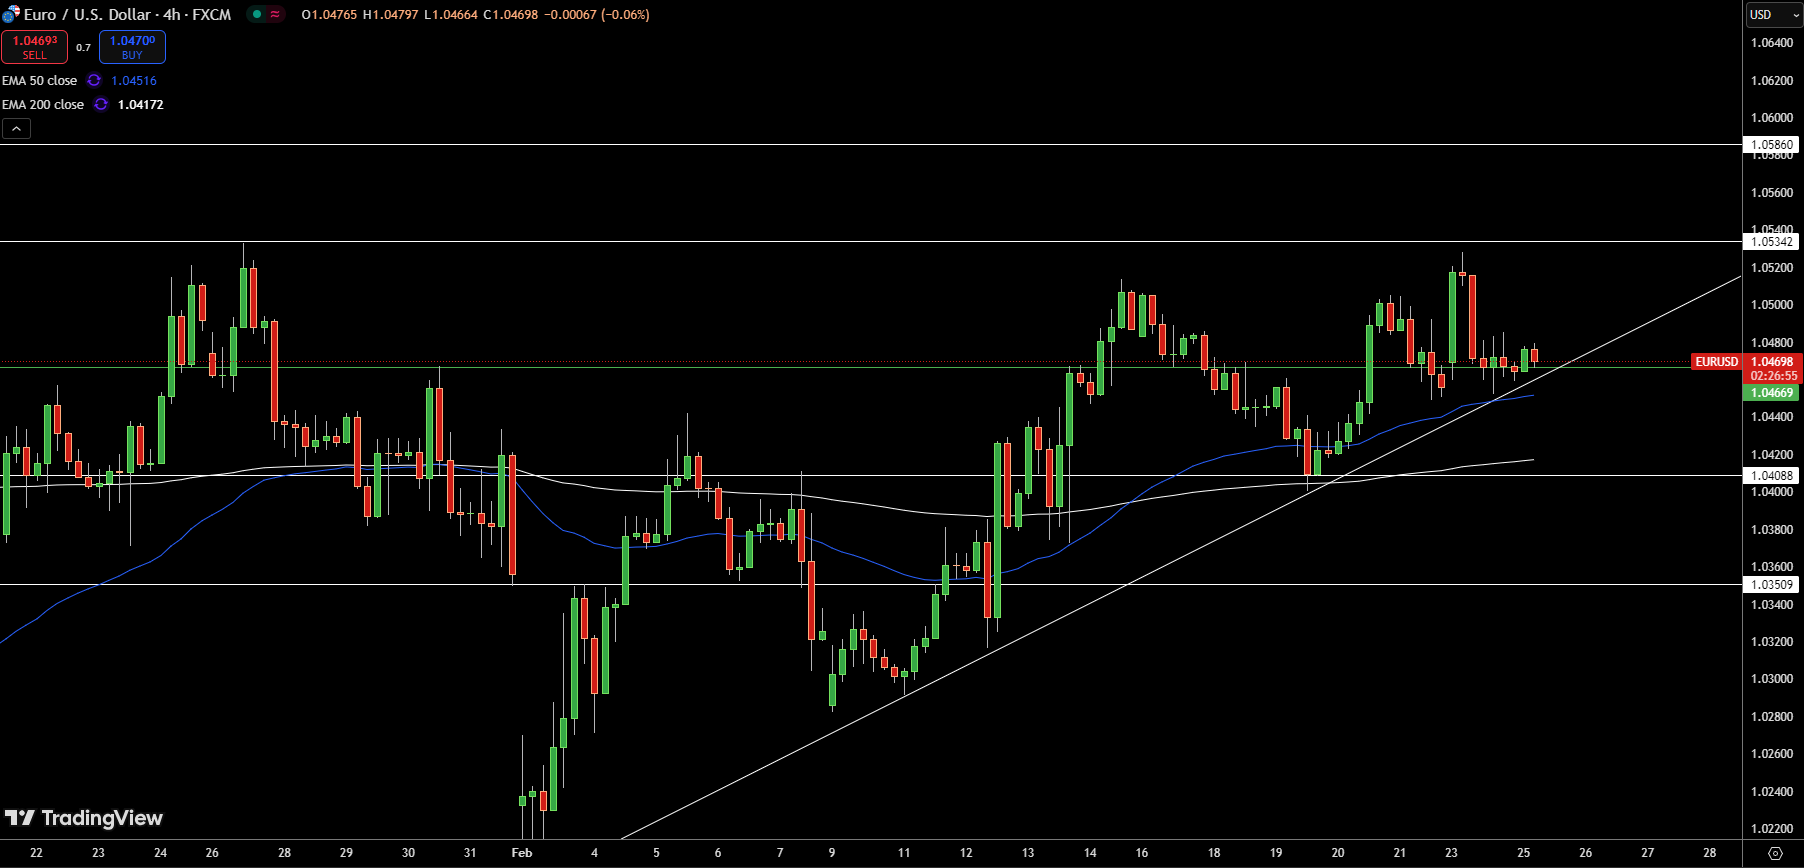
Task: Click the 0.7 spread value
Action: pos(83,47)
